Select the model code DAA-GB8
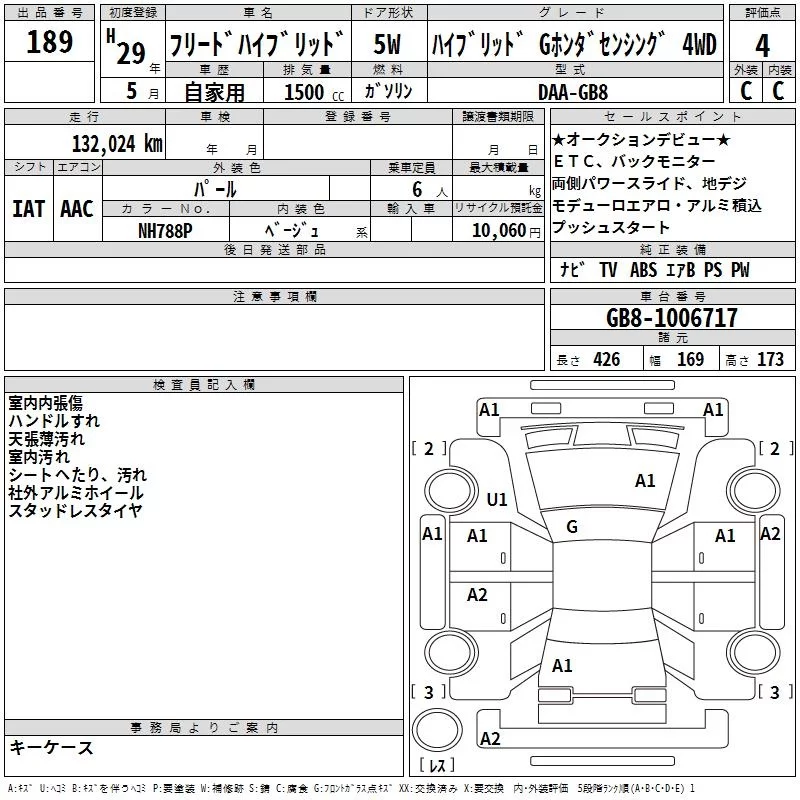Image resolution: width=800 pixels, height=800 pixels. 573,91
